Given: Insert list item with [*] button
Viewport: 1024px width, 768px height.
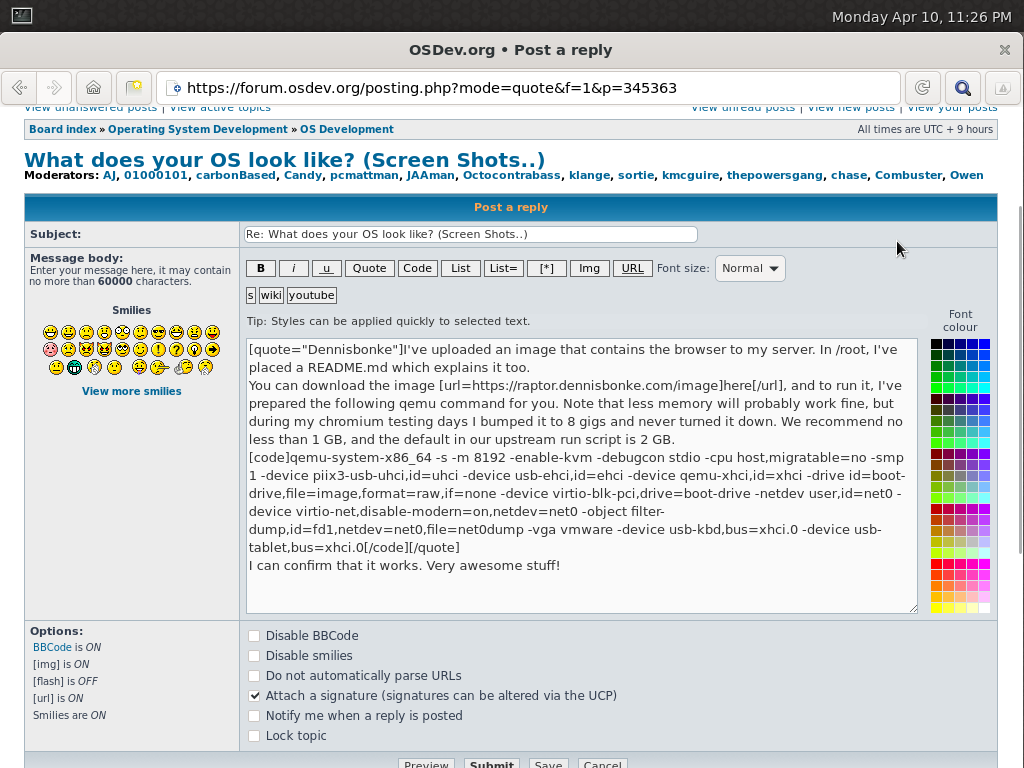Looking at the screenshot, I should pyautogui.click(x=547, y=268).
